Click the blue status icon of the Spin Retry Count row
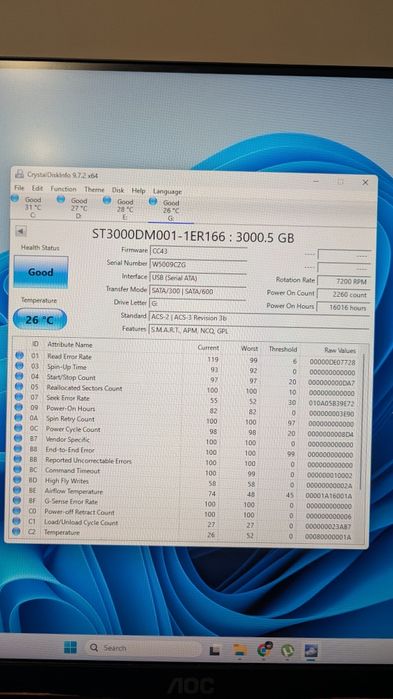This screenshot has width=393, height=699. tap(18, 418)
